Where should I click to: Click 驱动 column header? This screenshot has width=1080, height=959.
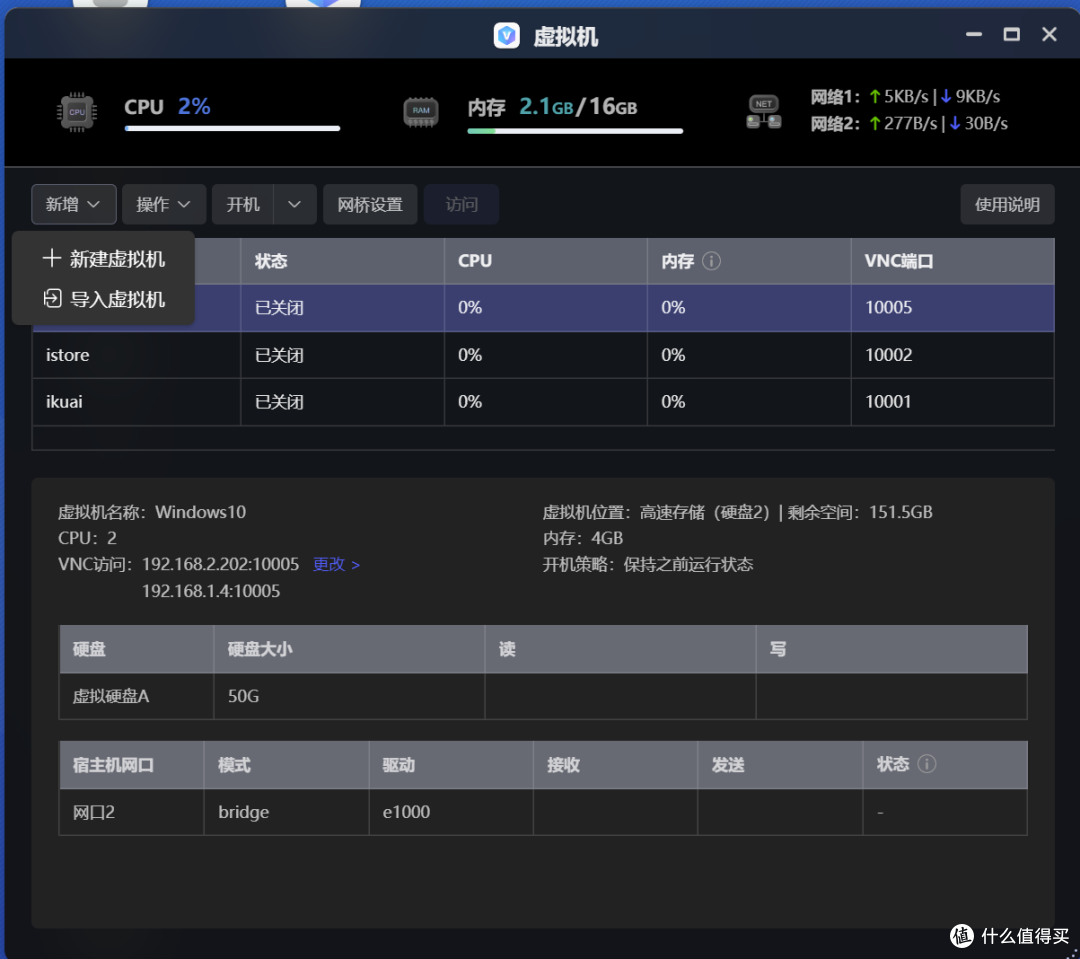(x=451, y=765)
